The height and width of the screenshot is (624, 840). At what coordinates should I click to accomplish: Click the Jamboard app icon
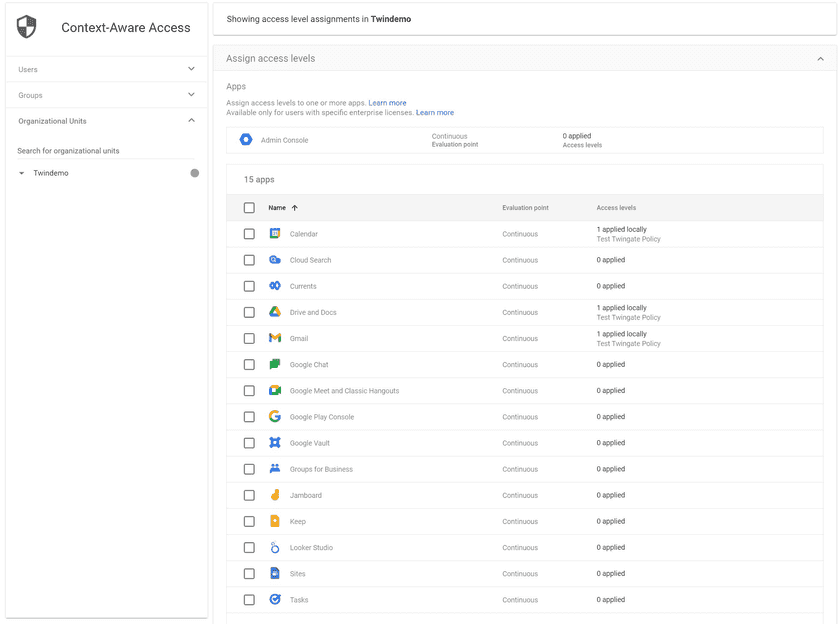[x=275, y=495]
